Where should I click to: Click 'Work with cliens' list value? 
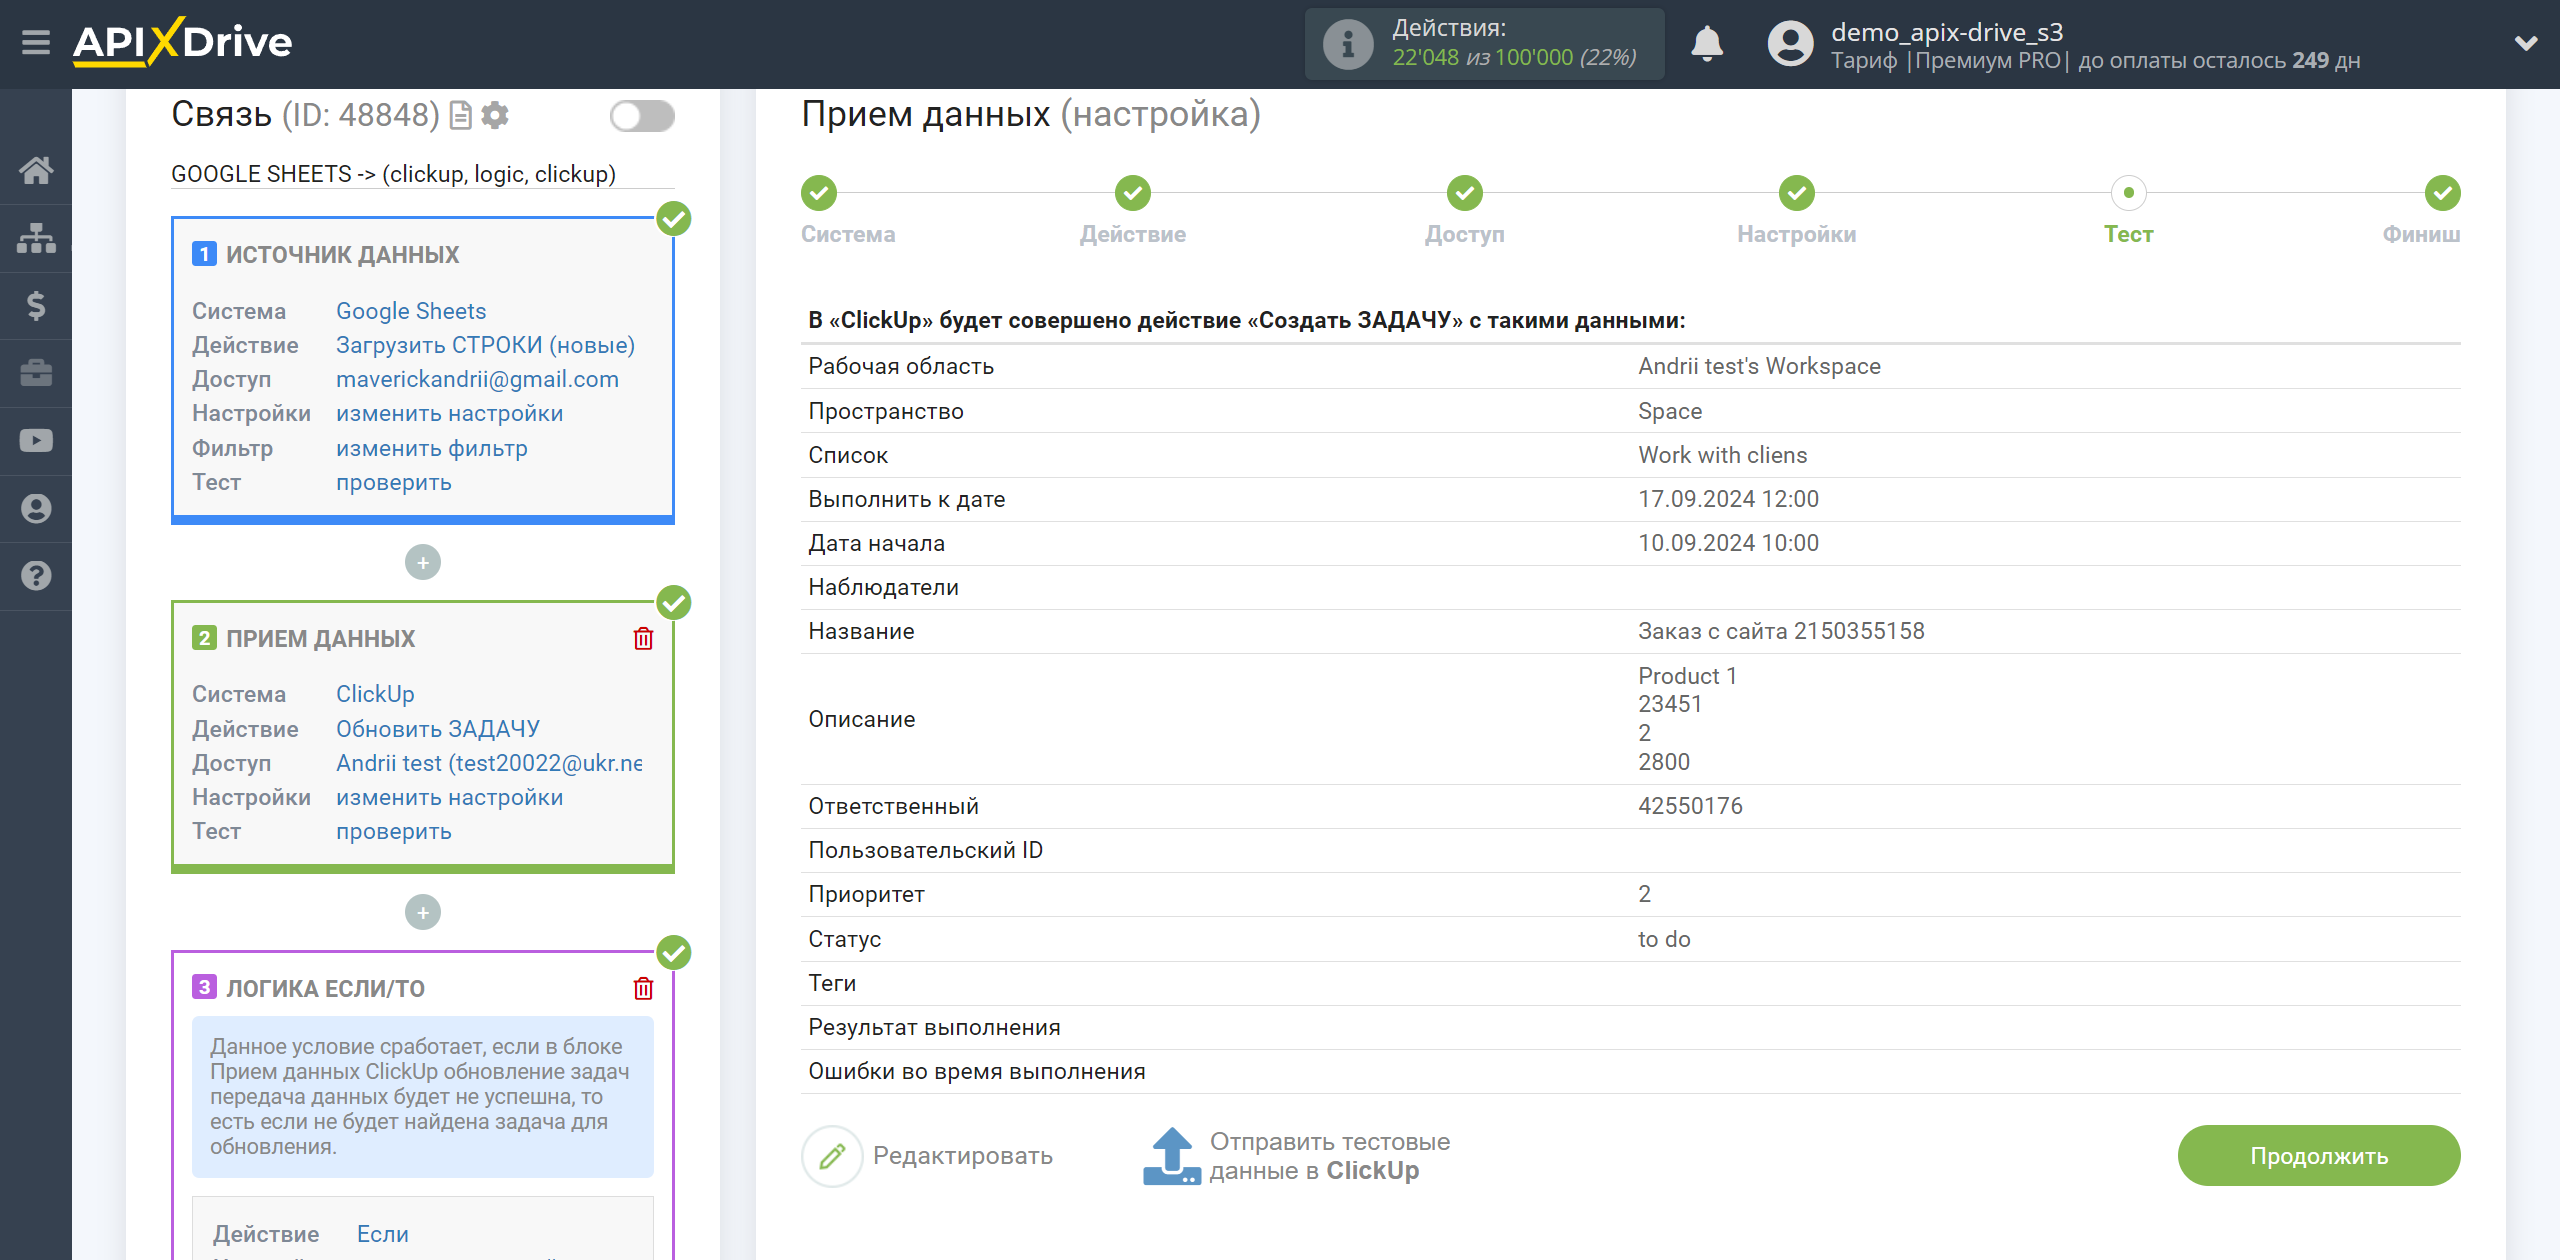[x=1722, y=455]
